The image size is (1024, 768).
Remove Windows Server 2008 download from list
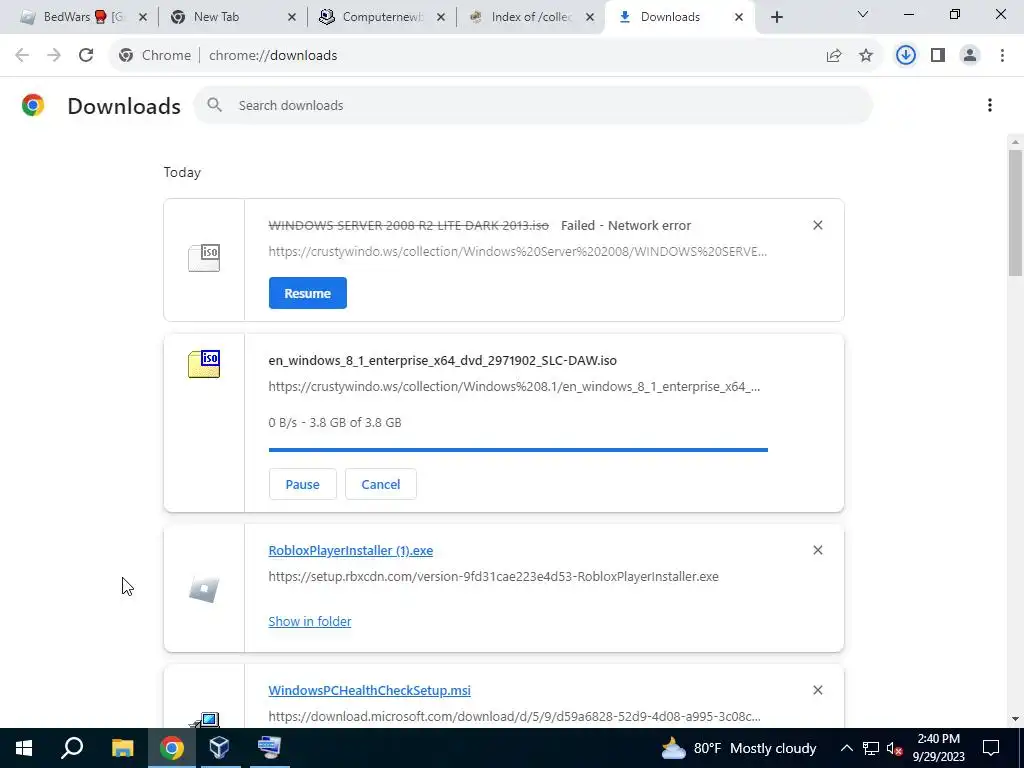coord(818,225)
